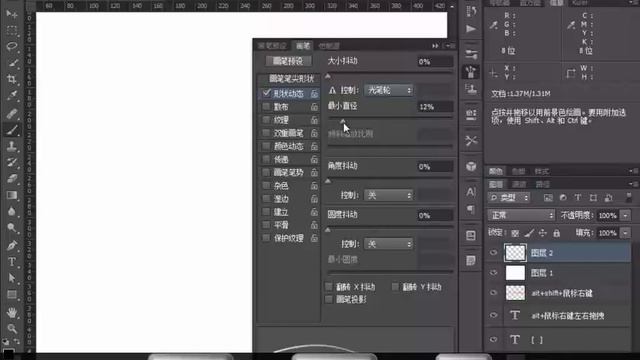Viewport: 640px width, 360px height.
Task: Open 控制 dropdown under 圆度抖动
Action: click(x=388, y=244)
